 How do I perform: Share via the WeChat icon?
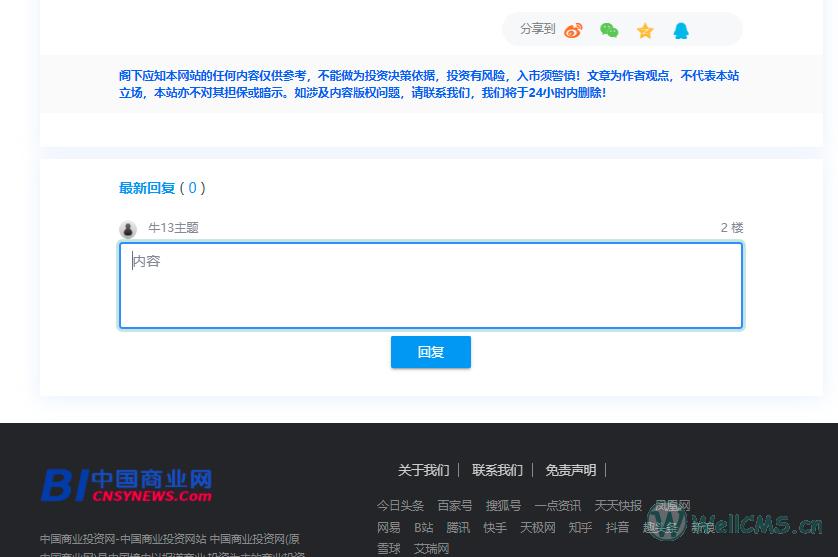609,30
